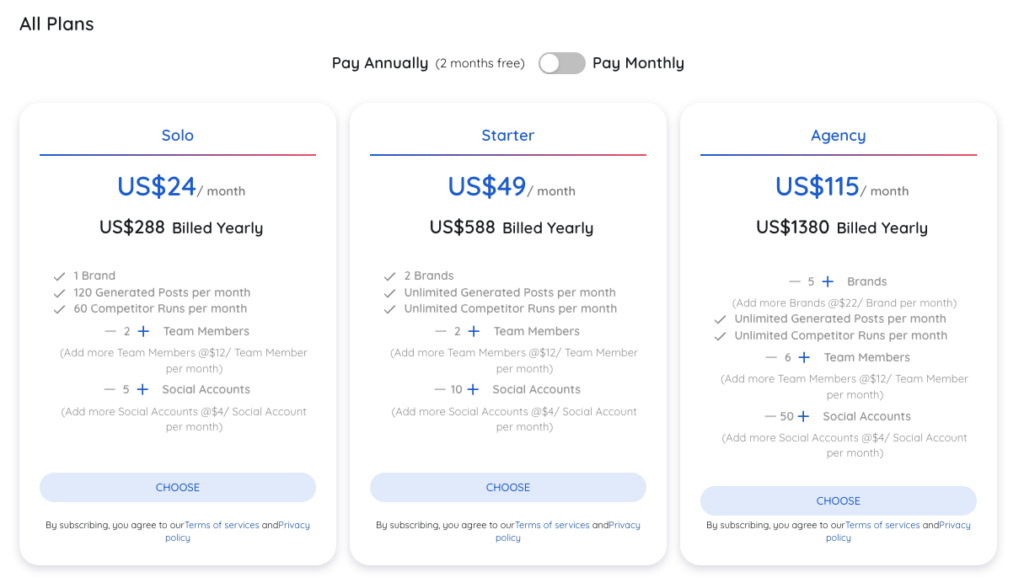Choose the Agency plan
1024x583 pixels.
tap(839, 501)
